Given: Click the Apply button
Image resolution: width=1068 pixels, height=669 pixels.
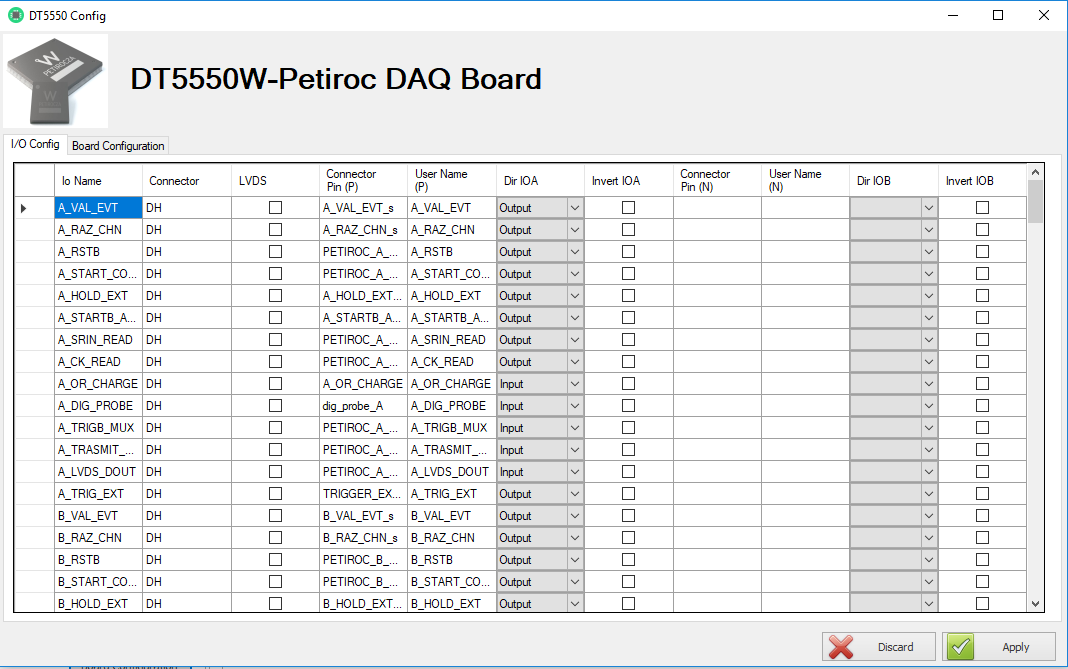Looking at the screenshot, I should [999, 647].
